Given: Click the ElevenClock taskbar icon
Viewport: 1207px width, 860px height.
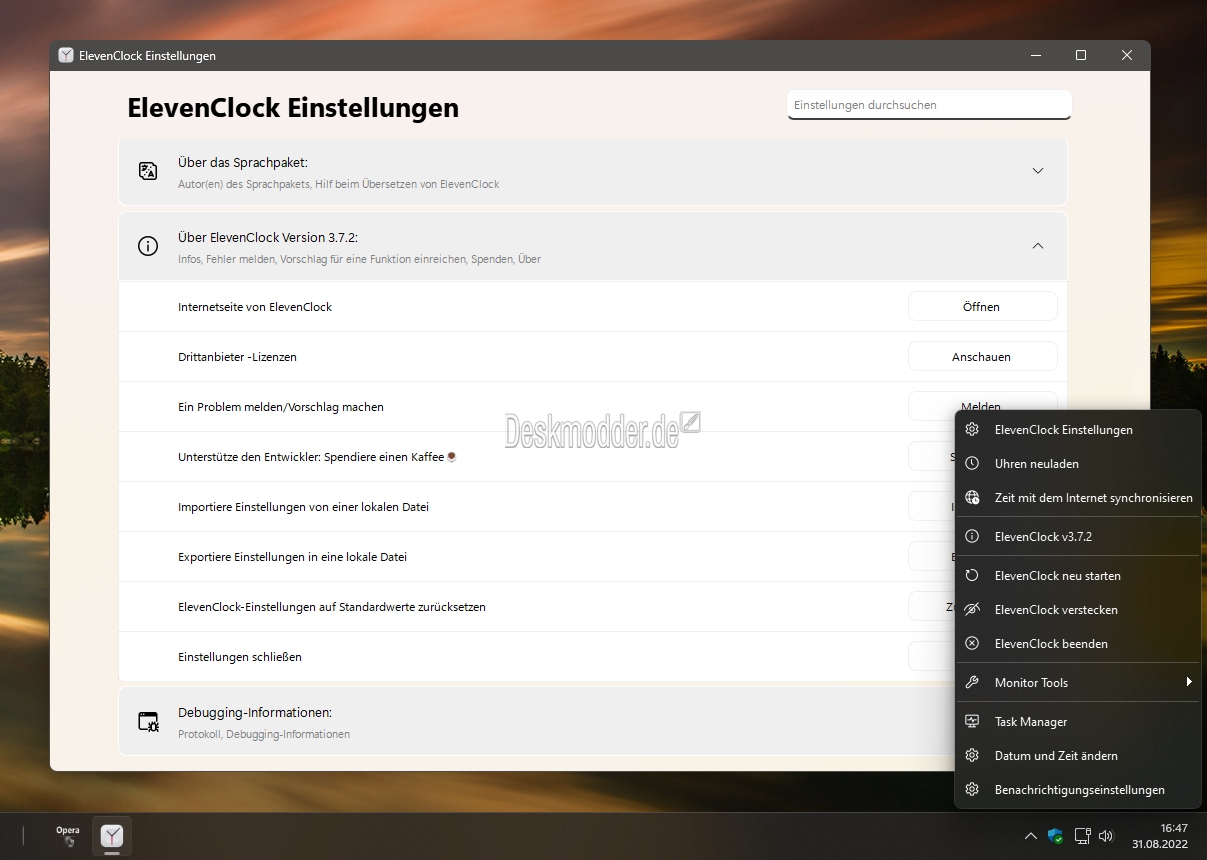Looking at the screenshot, I should coord(112,836).
